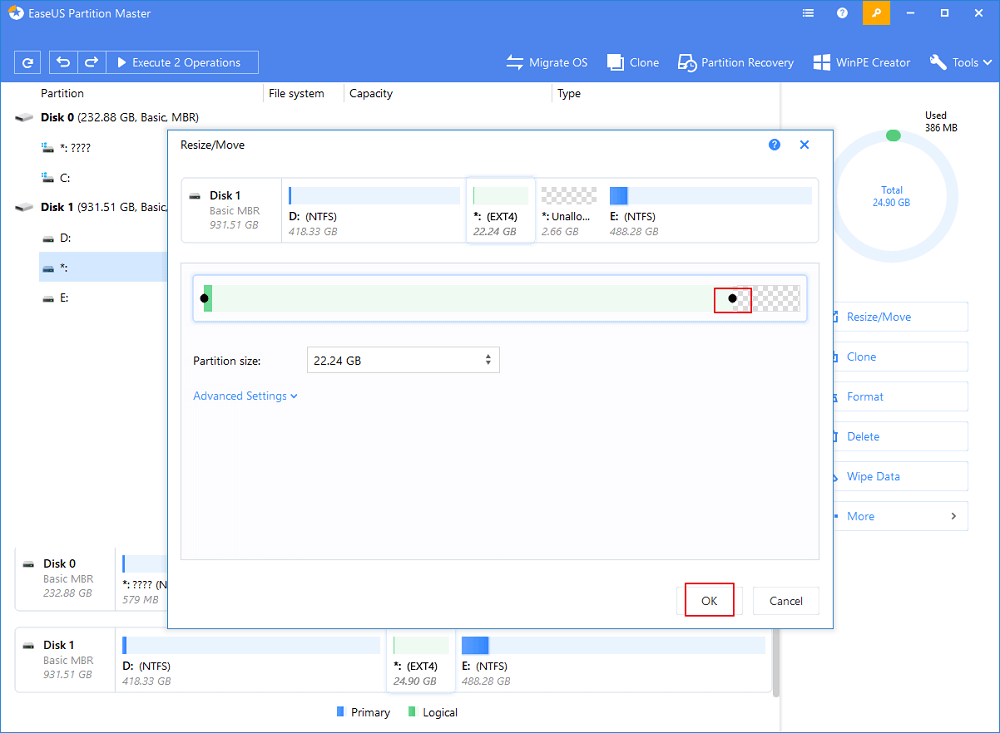Open the Migrate OS tool
1000x733 pixels.
(547, 62)
